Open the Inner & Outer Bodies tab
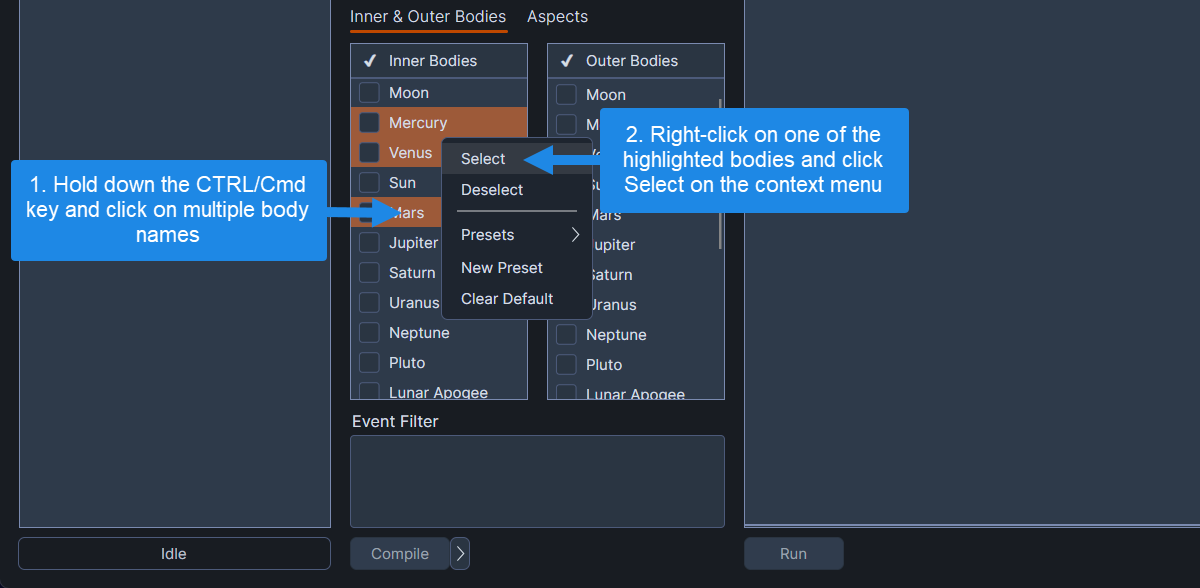 pos(428,16)
